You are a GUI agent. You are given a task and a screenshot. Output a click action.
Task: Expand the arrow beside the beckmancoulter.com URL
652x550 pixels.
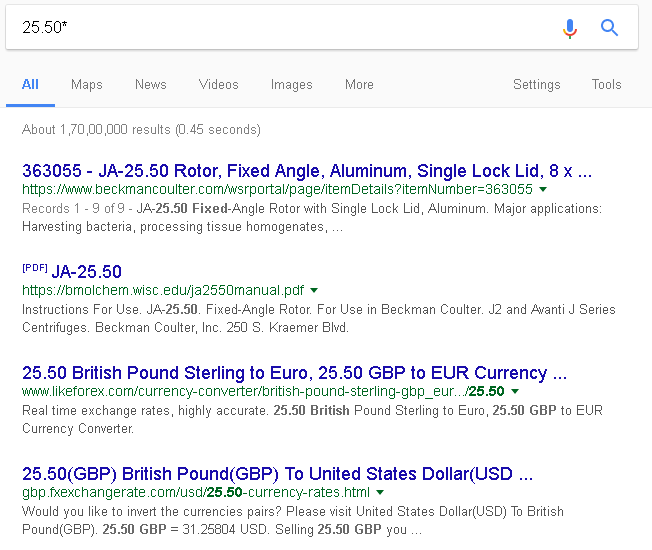(543, 189)
